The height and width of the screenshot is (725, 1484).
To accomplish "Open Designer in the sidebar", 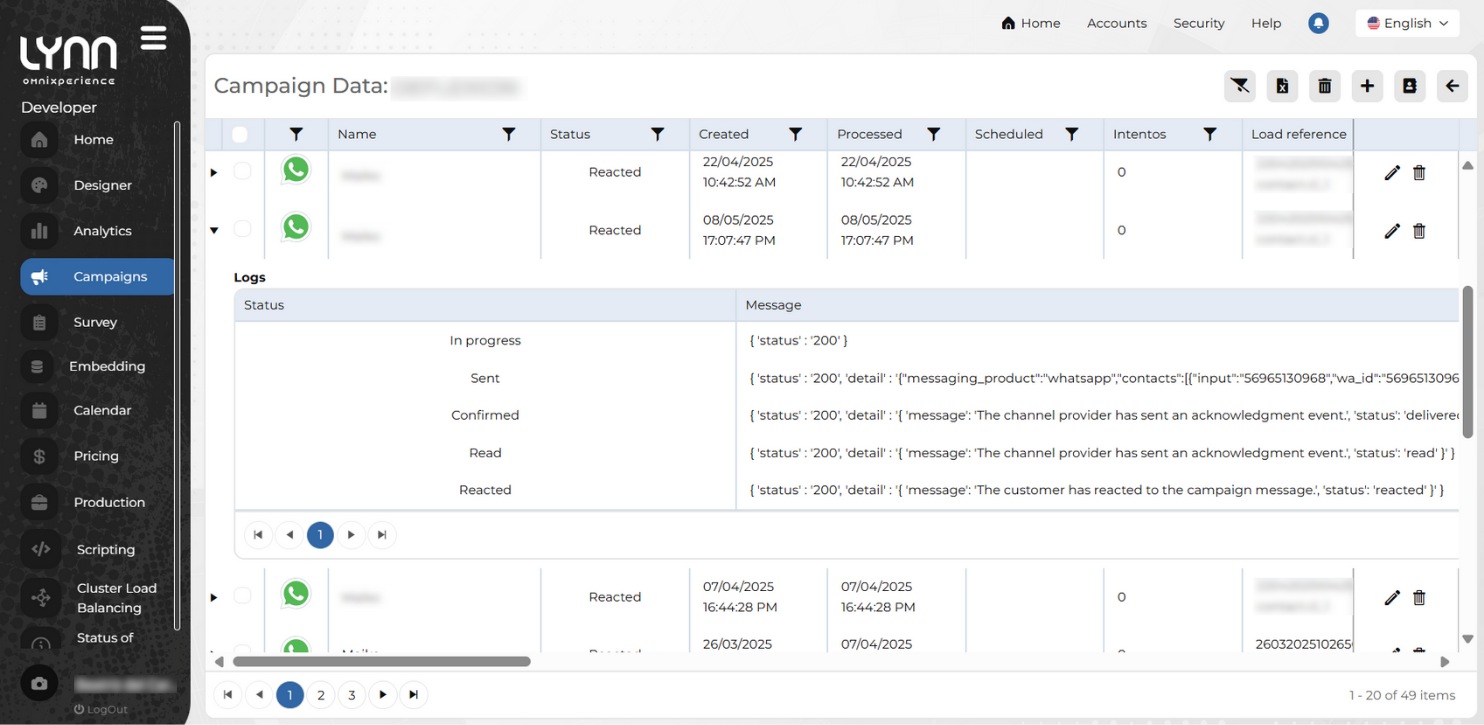I will point(97,185).
